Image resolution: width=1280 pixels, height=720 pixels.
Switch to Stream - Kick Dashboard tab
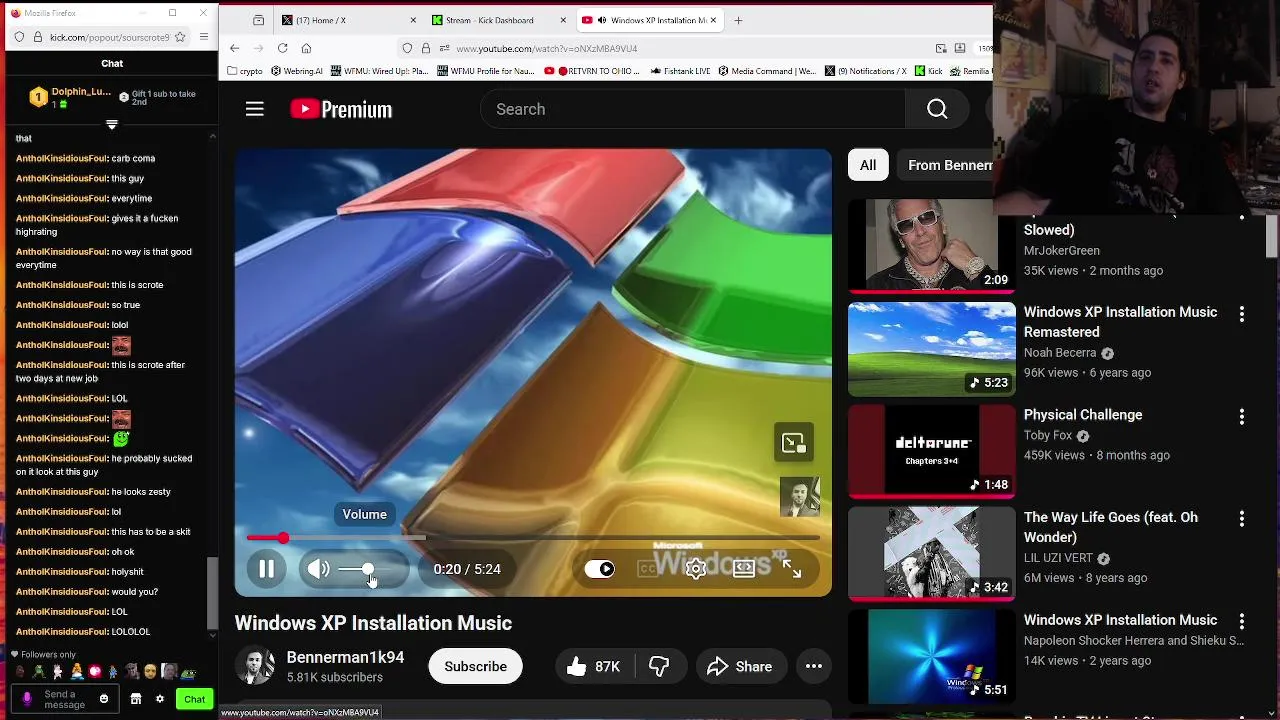pyautogui.click(x=498, y=20)
